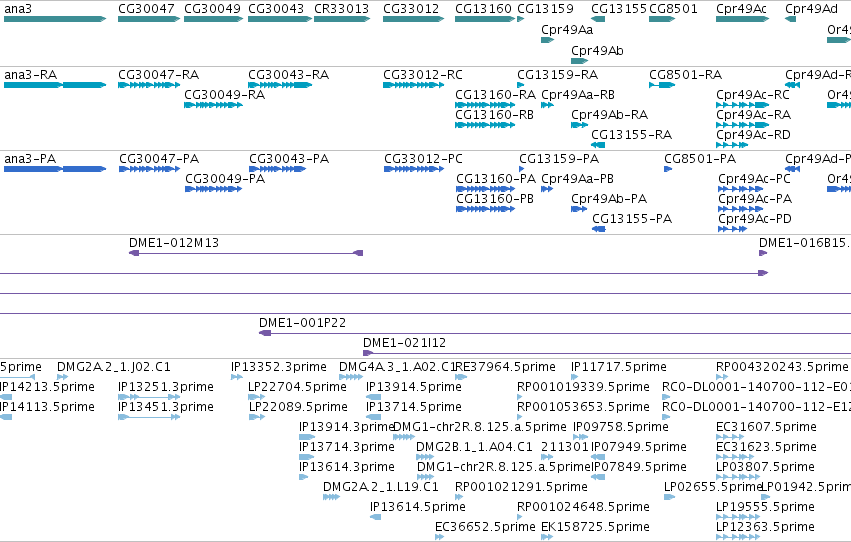The image size is (851, 542).
Task: Click the IP09758.5prime EST feature
Action: click(x=580, y=437)
